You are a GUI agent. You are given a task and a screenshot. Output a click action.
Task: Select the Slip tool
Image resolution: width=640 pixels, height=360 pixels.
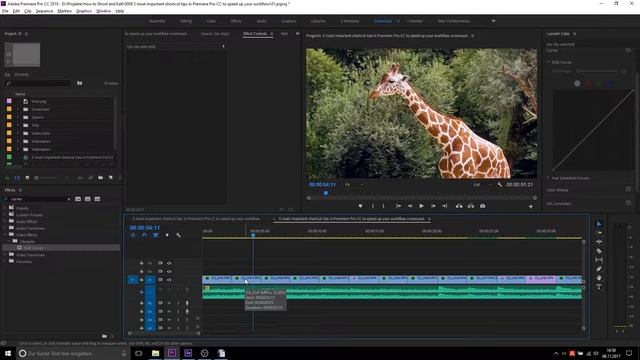(599, 260)
